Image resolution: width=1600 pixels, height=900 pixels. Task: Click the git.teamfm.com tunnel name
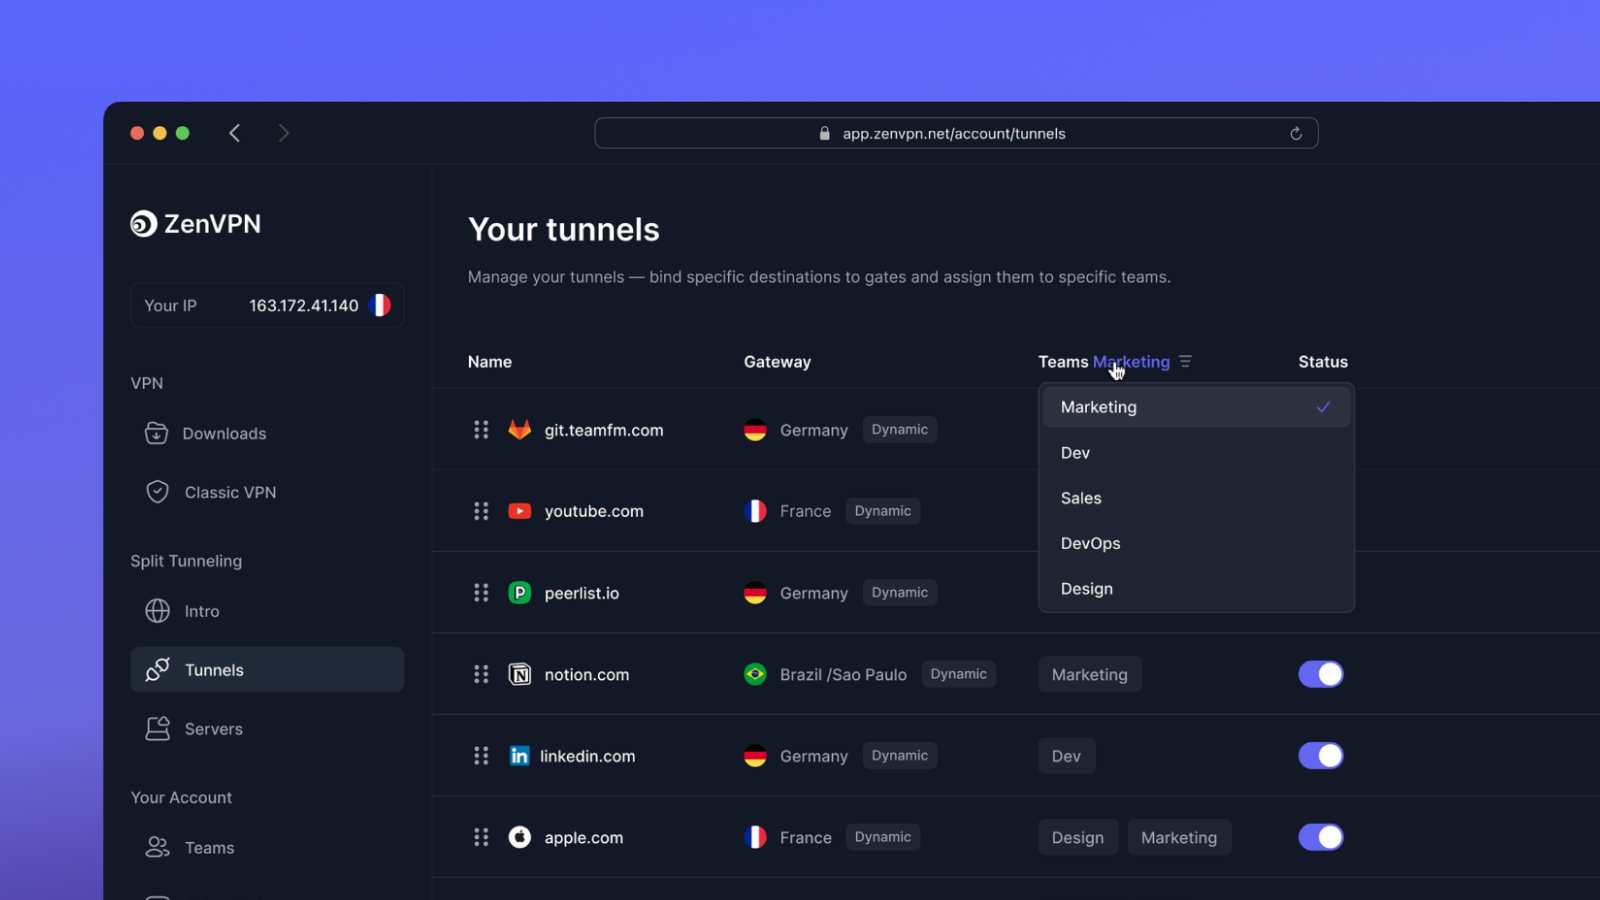pos(604,430)
